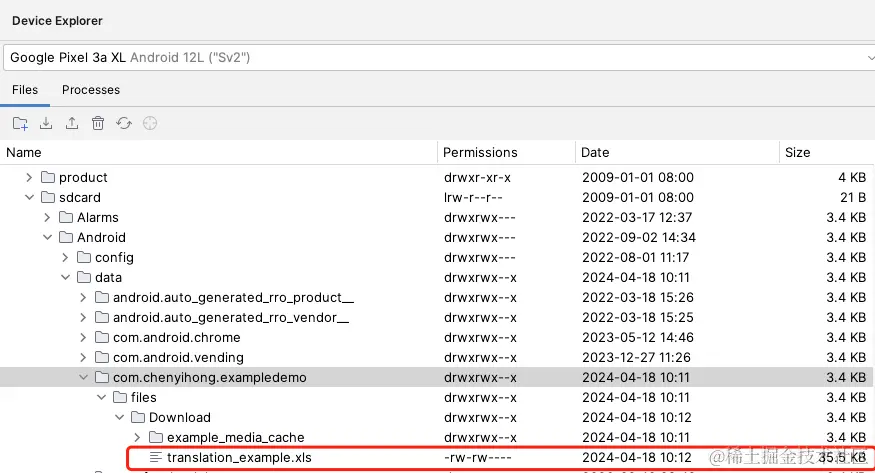Click the translation_example.xls file icon
This screenshot has height=473, width=875.
(x=156, y=458)
